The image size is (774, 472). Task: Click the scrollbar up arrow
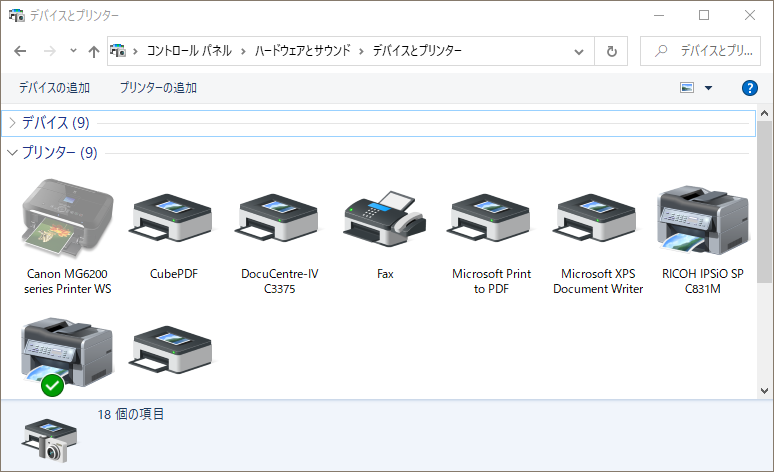(x=764, y=113)
